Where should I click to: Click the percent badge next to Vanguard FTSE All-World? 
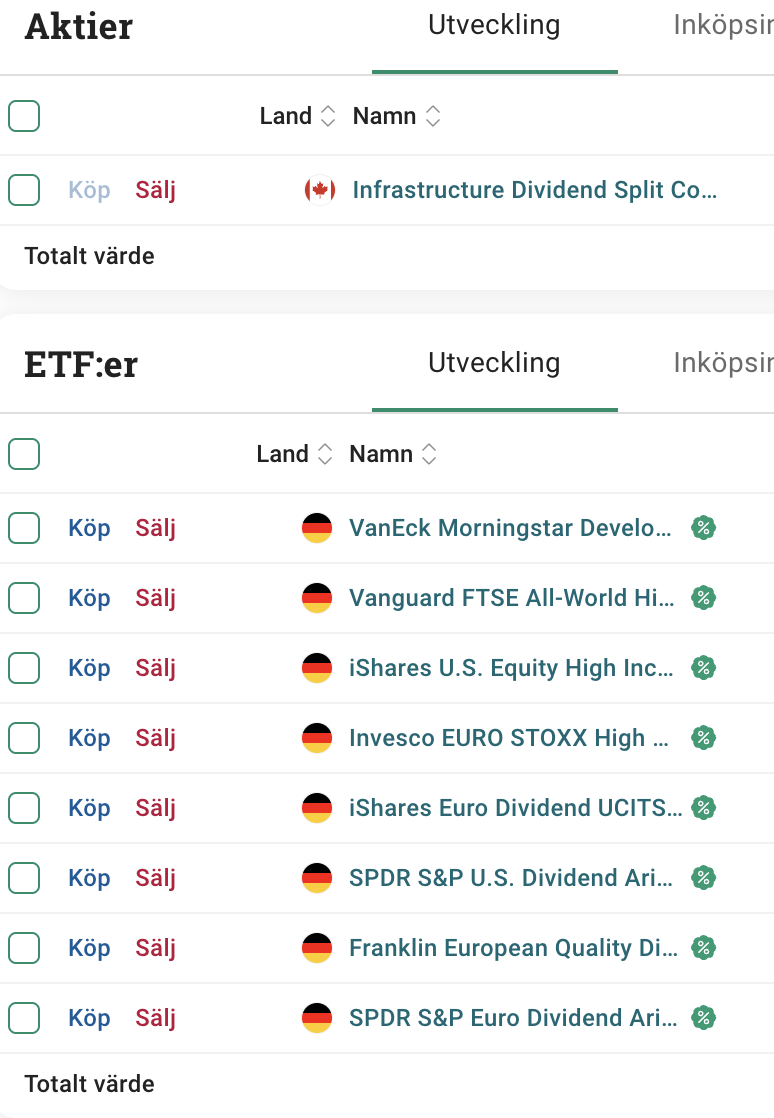tap(704, 598)
